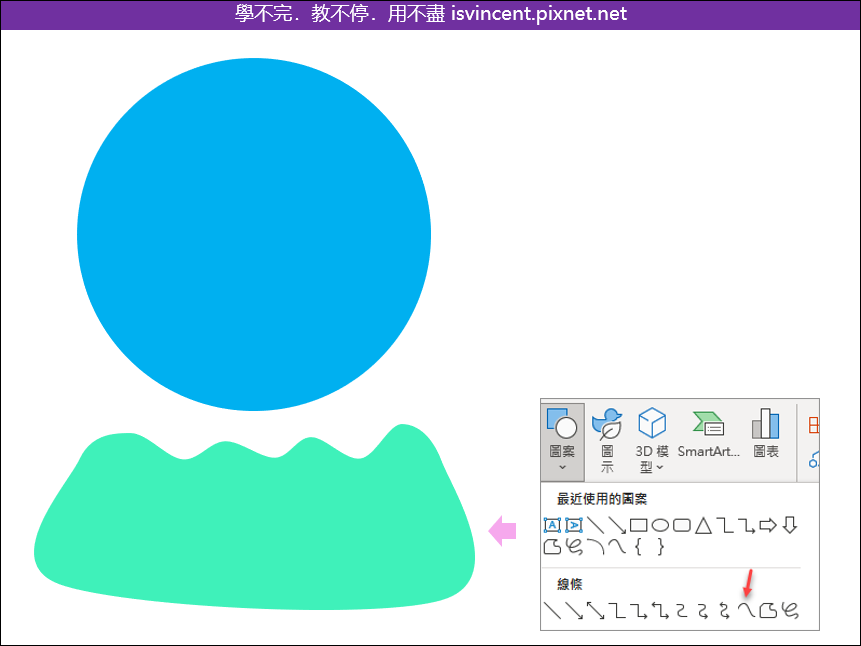Pick elbow connector in recent shapes

click(x=725, y=525)
